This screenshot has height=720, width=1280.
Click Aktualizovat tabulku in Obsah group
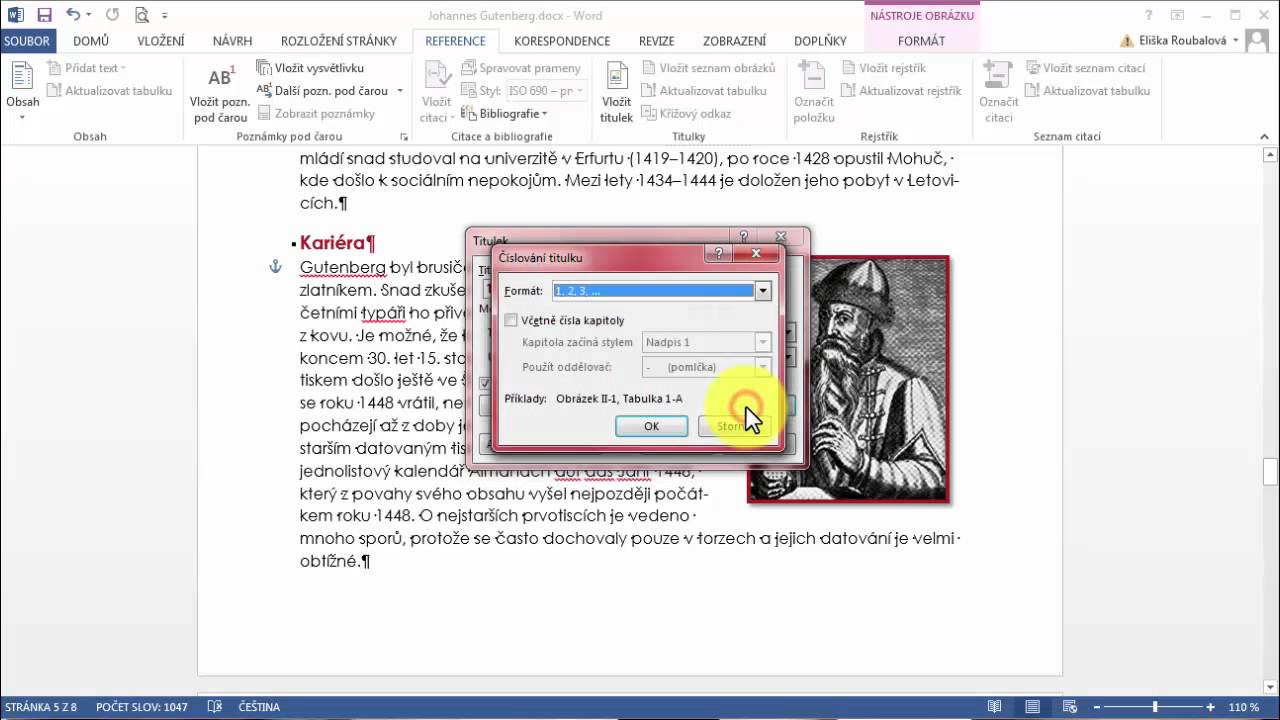(109, 91)
